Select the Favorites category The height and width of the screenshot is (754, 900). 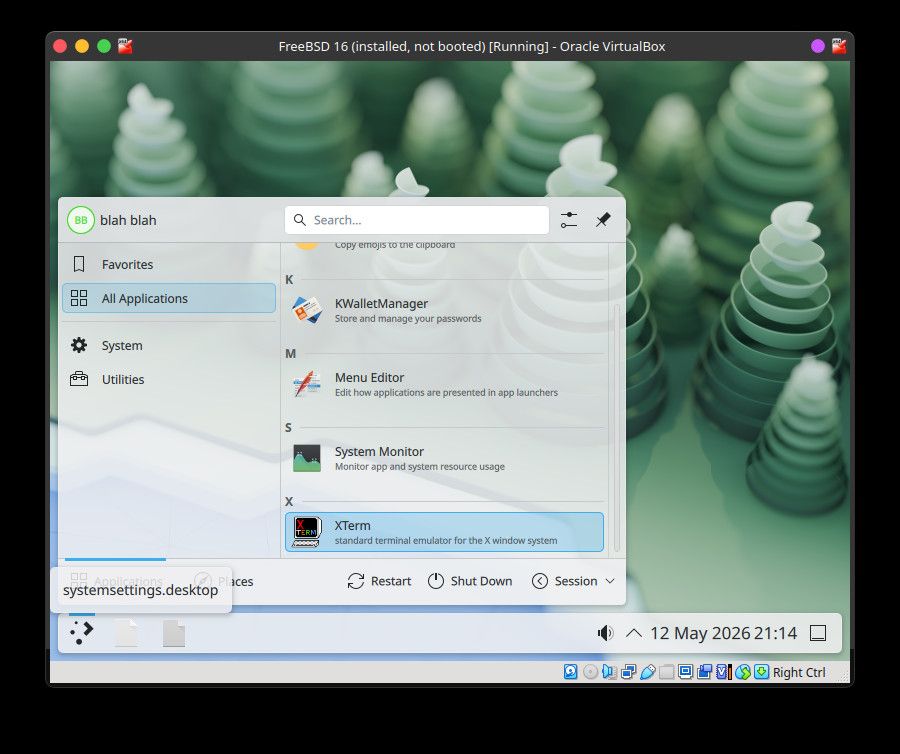pyautogui.click(x=169, y=265)
